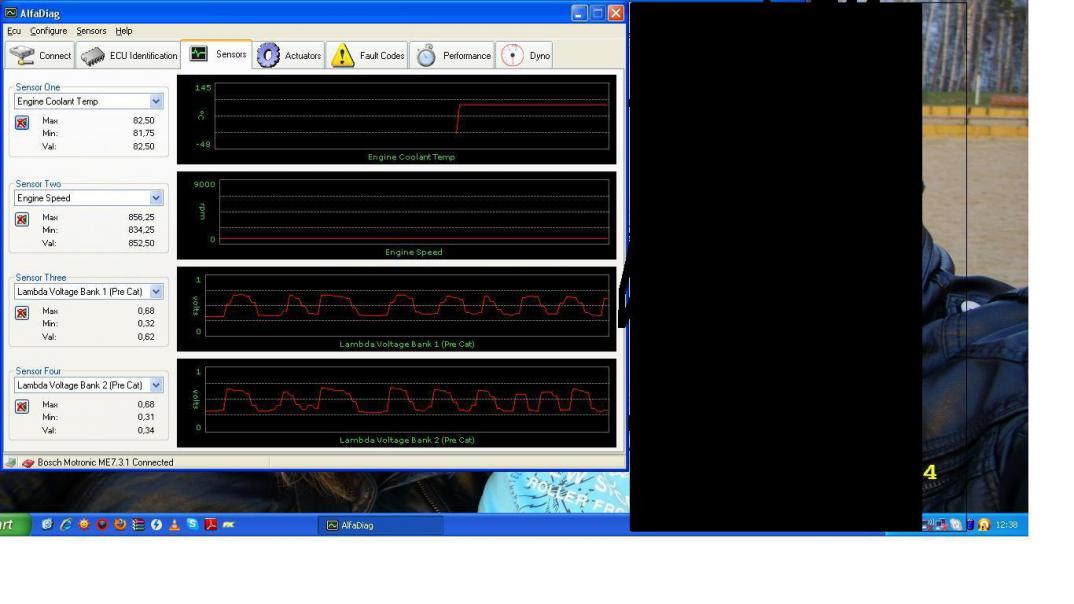1074x604 pixels.
Task: Click the Engine Coolant Temp graph
Action: 410,115
